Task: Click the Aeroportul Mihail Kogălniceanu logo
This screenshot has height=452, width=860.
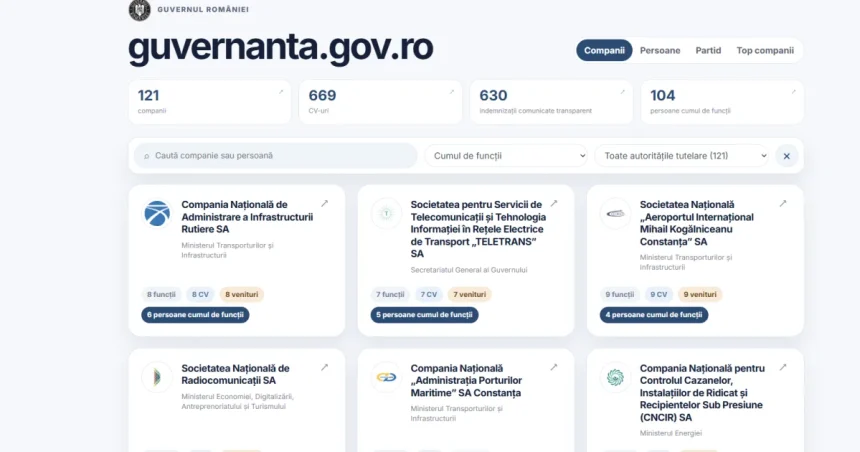Action: pos(615,213)
